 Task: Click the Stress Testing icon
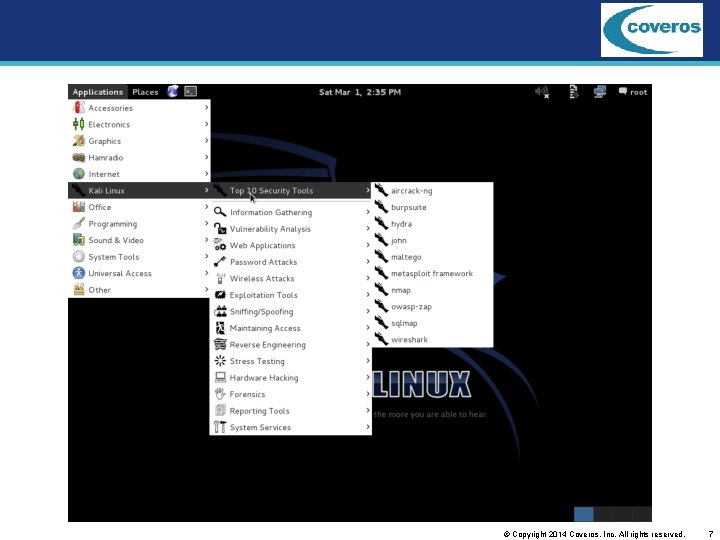[x=220, y=360]
